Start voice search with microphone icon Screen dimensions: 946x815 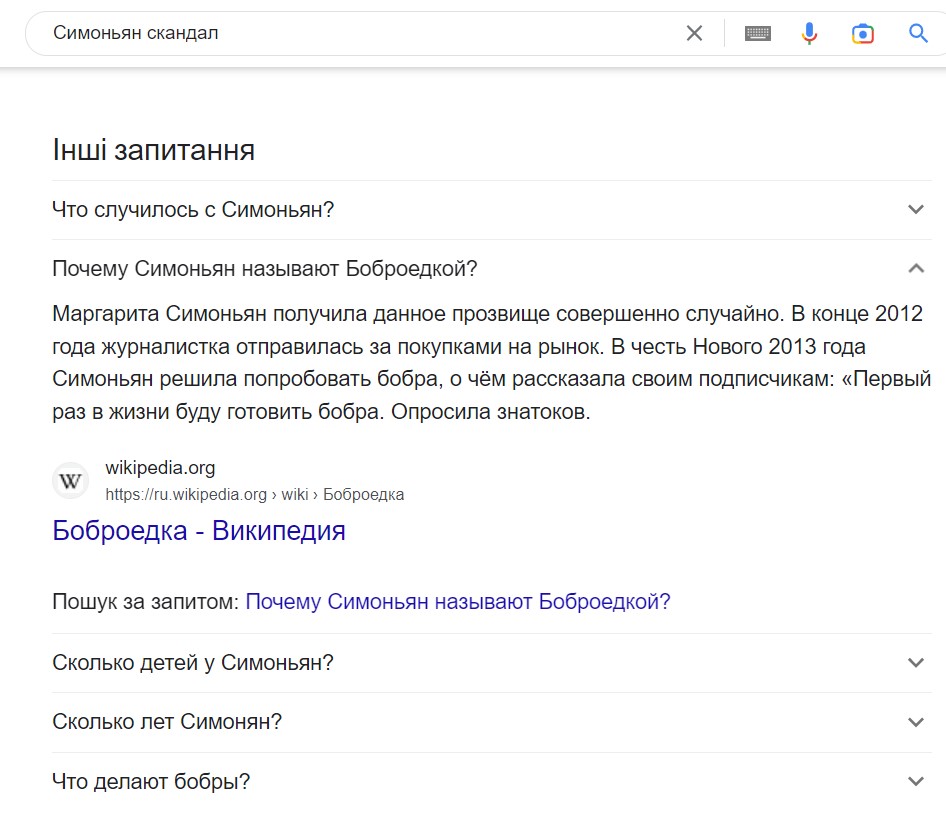[x=809, y=33]
